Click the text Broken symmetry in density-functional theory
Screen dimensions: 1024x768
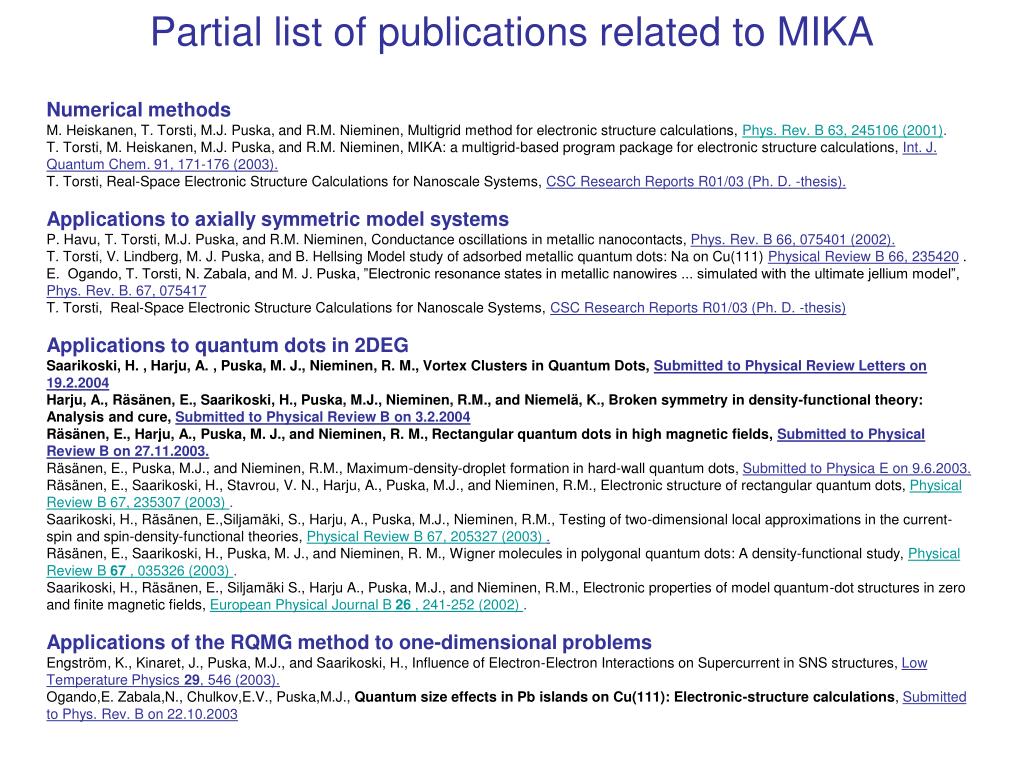coord(765,400)
